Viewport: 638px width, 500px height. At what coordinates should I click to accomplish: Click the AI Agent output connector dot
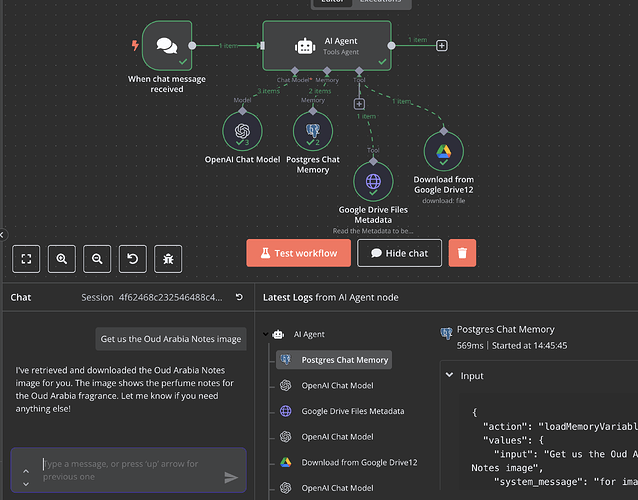(x=391, y=46)
